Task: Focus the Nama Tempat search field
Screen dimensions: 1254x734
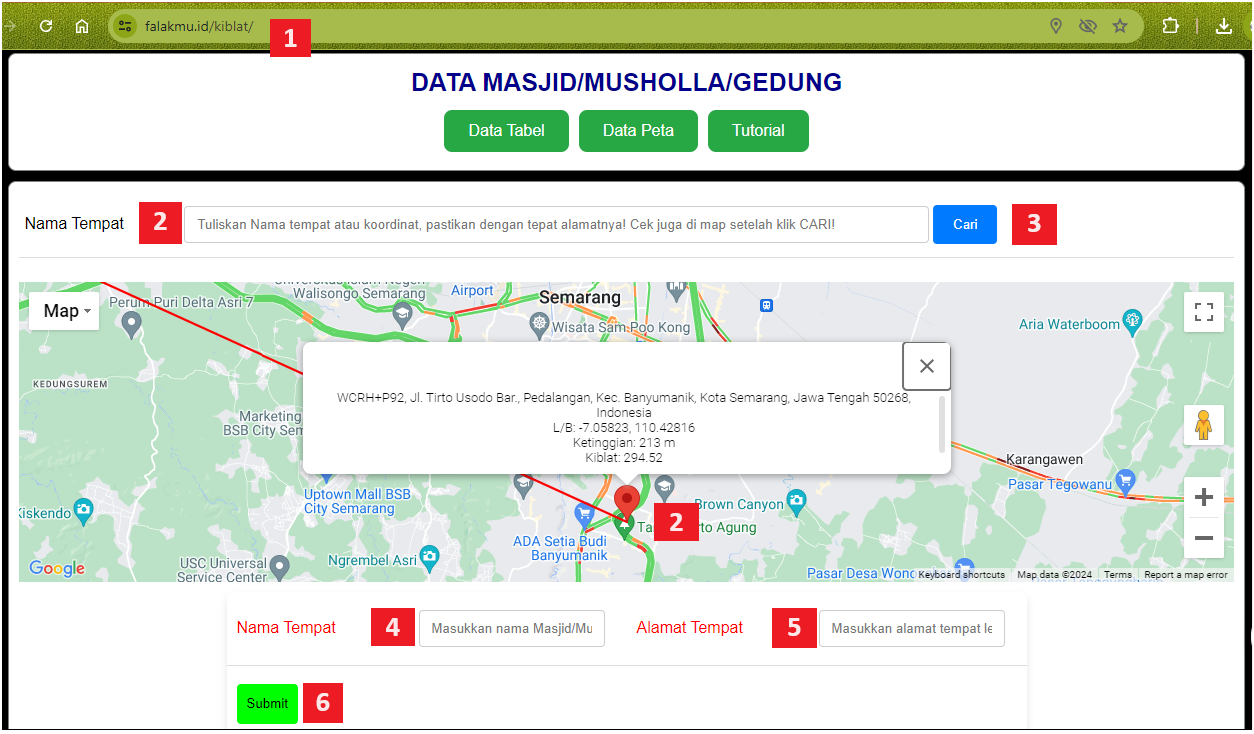Action: (x=556, y=225)
